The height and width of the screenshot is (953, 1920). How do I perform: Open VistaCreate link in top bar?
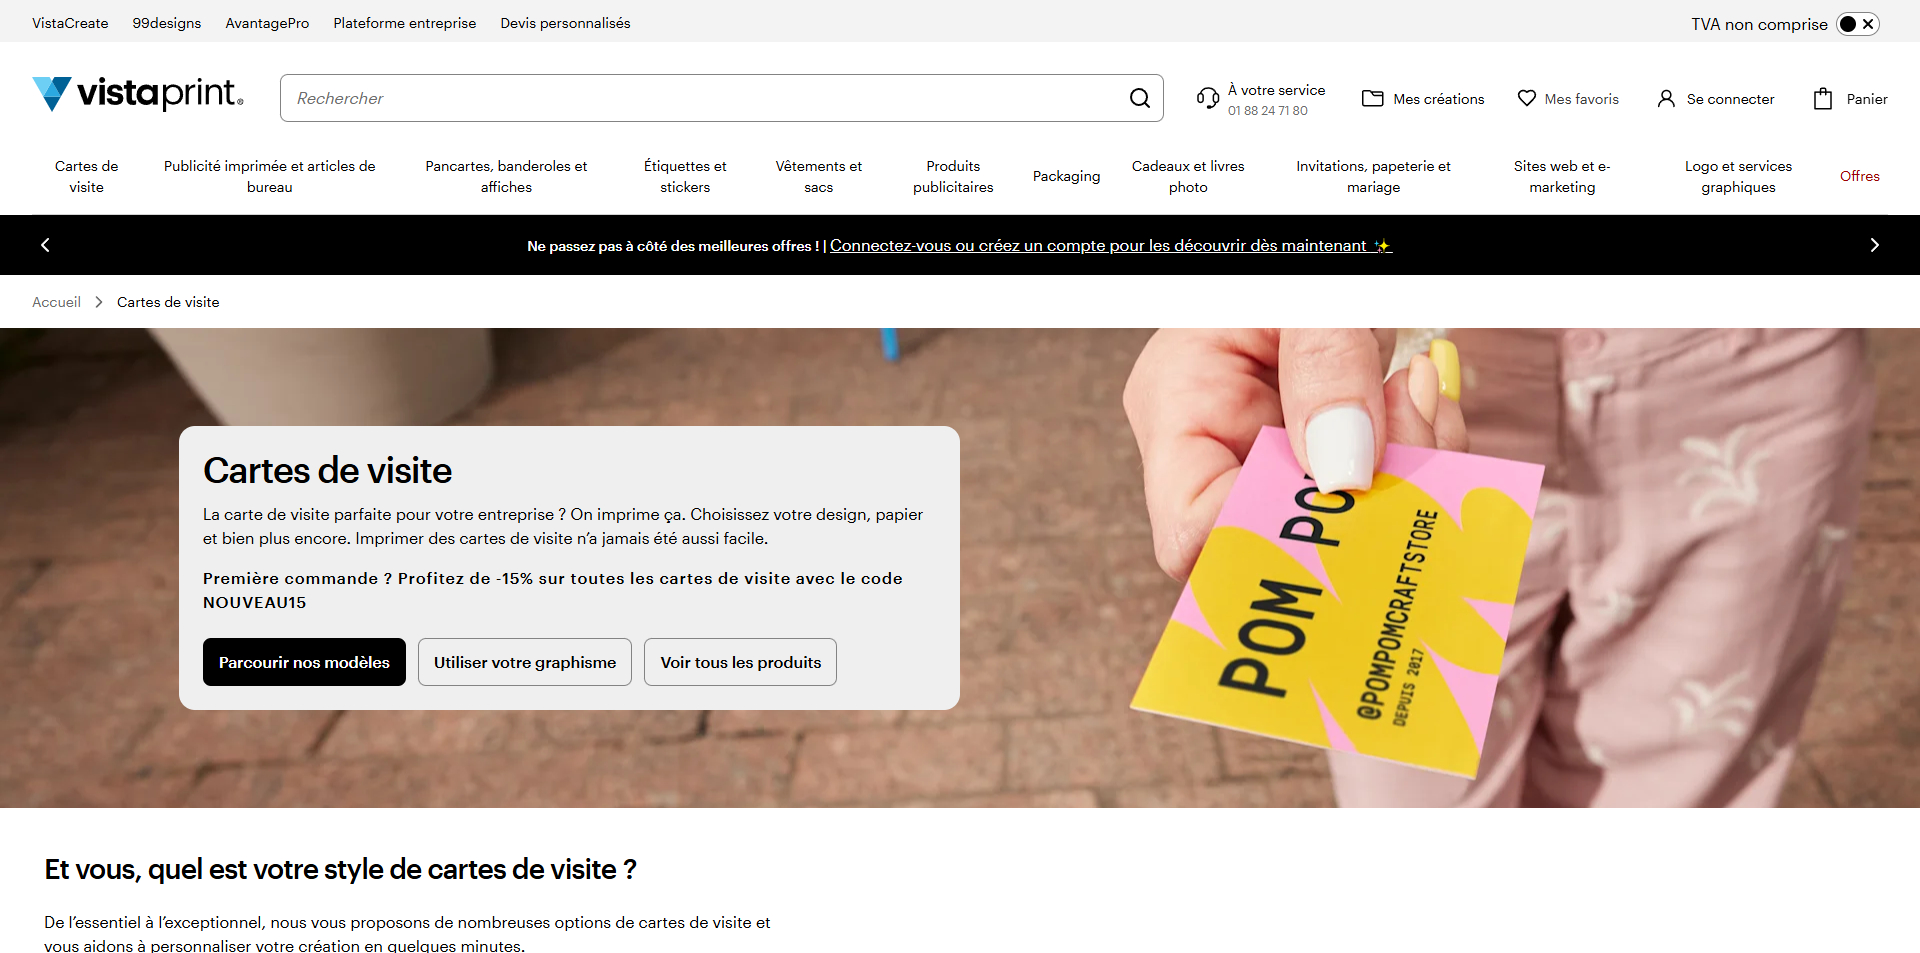click(70, 23)
